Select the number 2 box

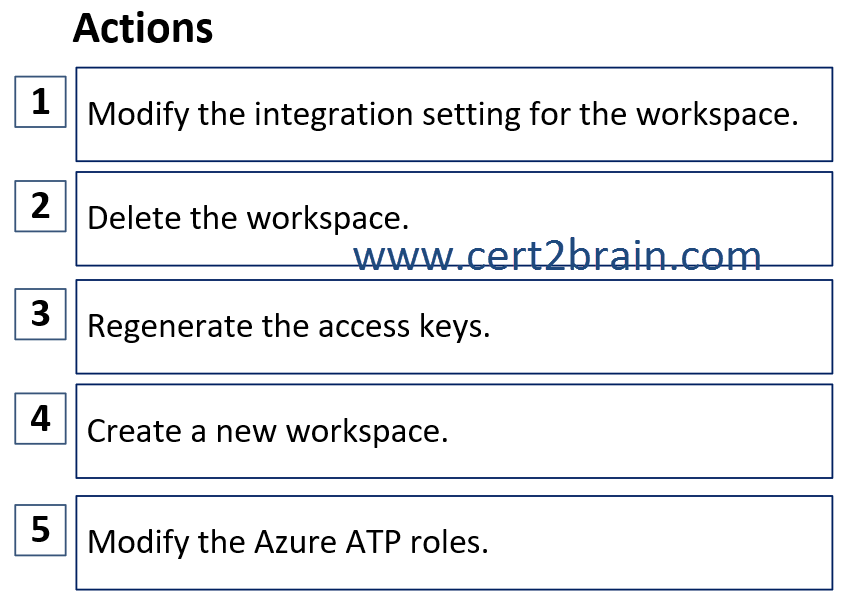[40, 206]
